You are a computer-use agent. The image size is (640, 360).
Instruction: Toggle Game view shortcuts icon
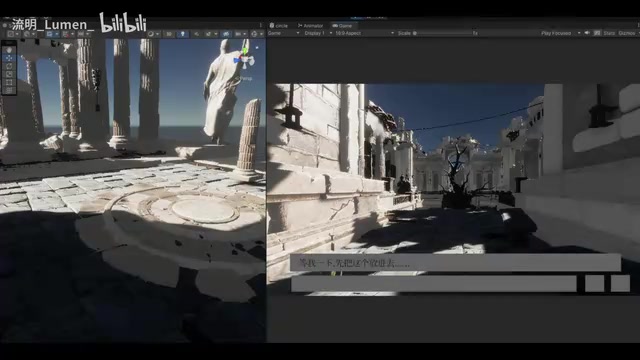[x=597, y=33]
